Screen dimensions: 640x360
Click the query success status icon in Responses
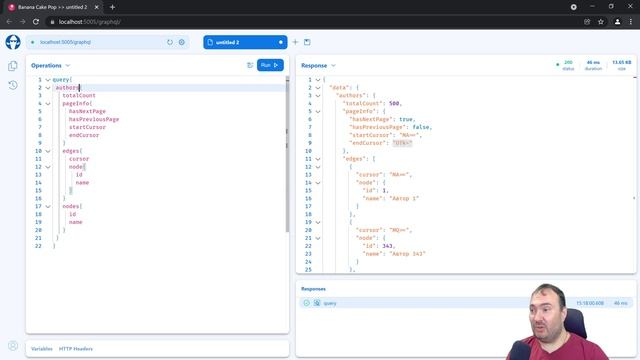click(x=307, y=303)
